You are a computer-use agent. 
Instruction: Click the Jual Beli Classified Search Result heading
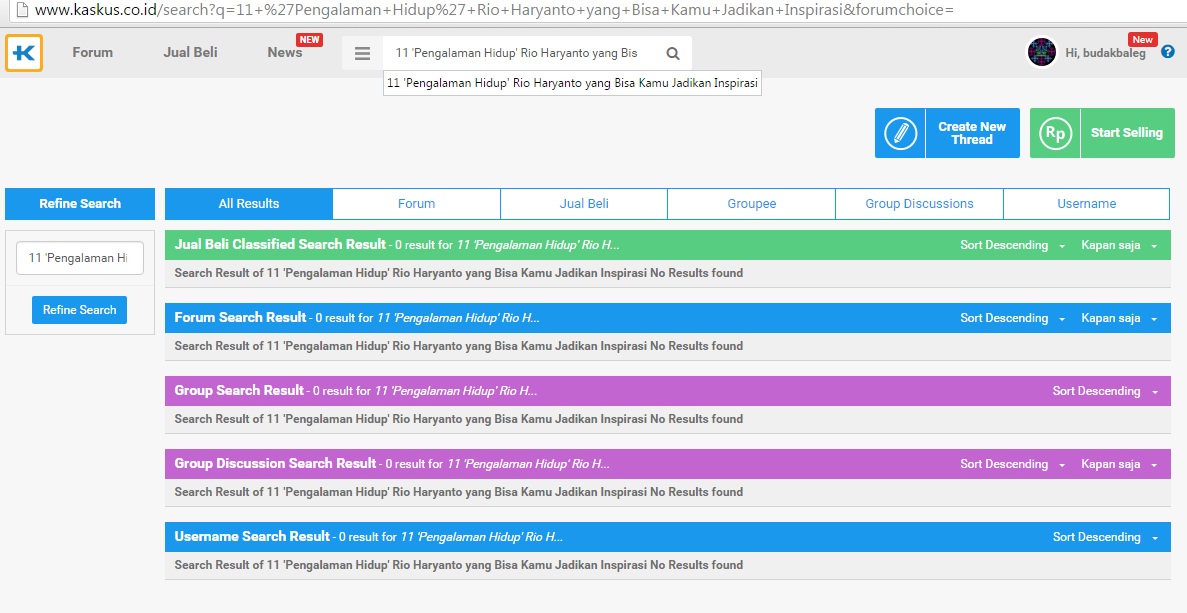point(280,244)
